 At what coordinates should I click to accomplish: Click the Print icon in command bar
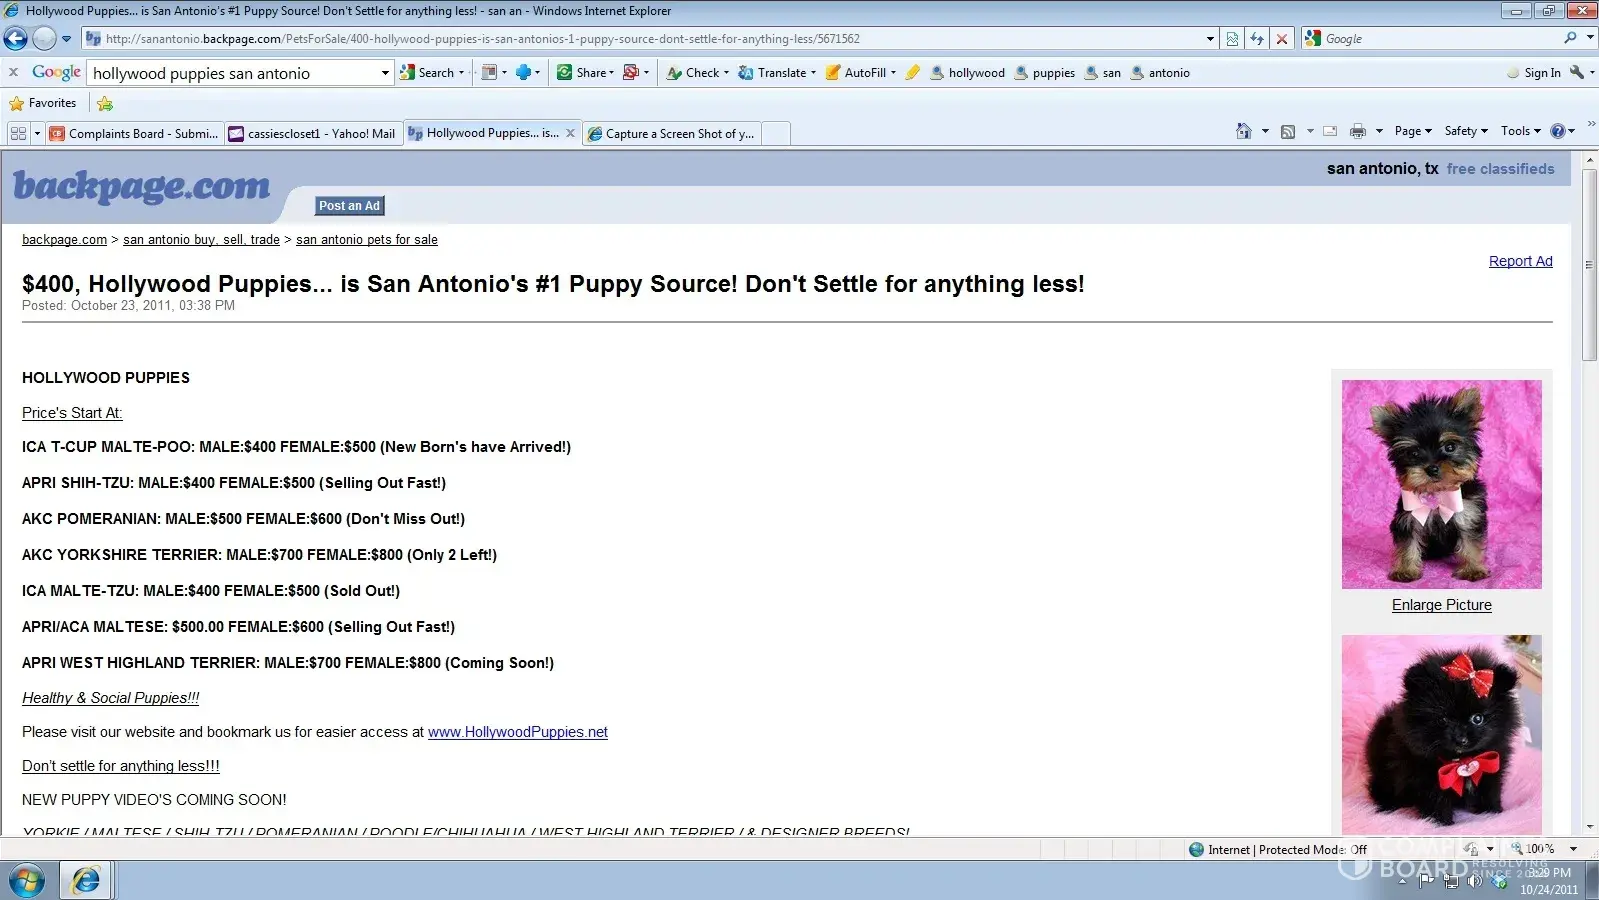pyautogui.click(x=1357, y=131)
